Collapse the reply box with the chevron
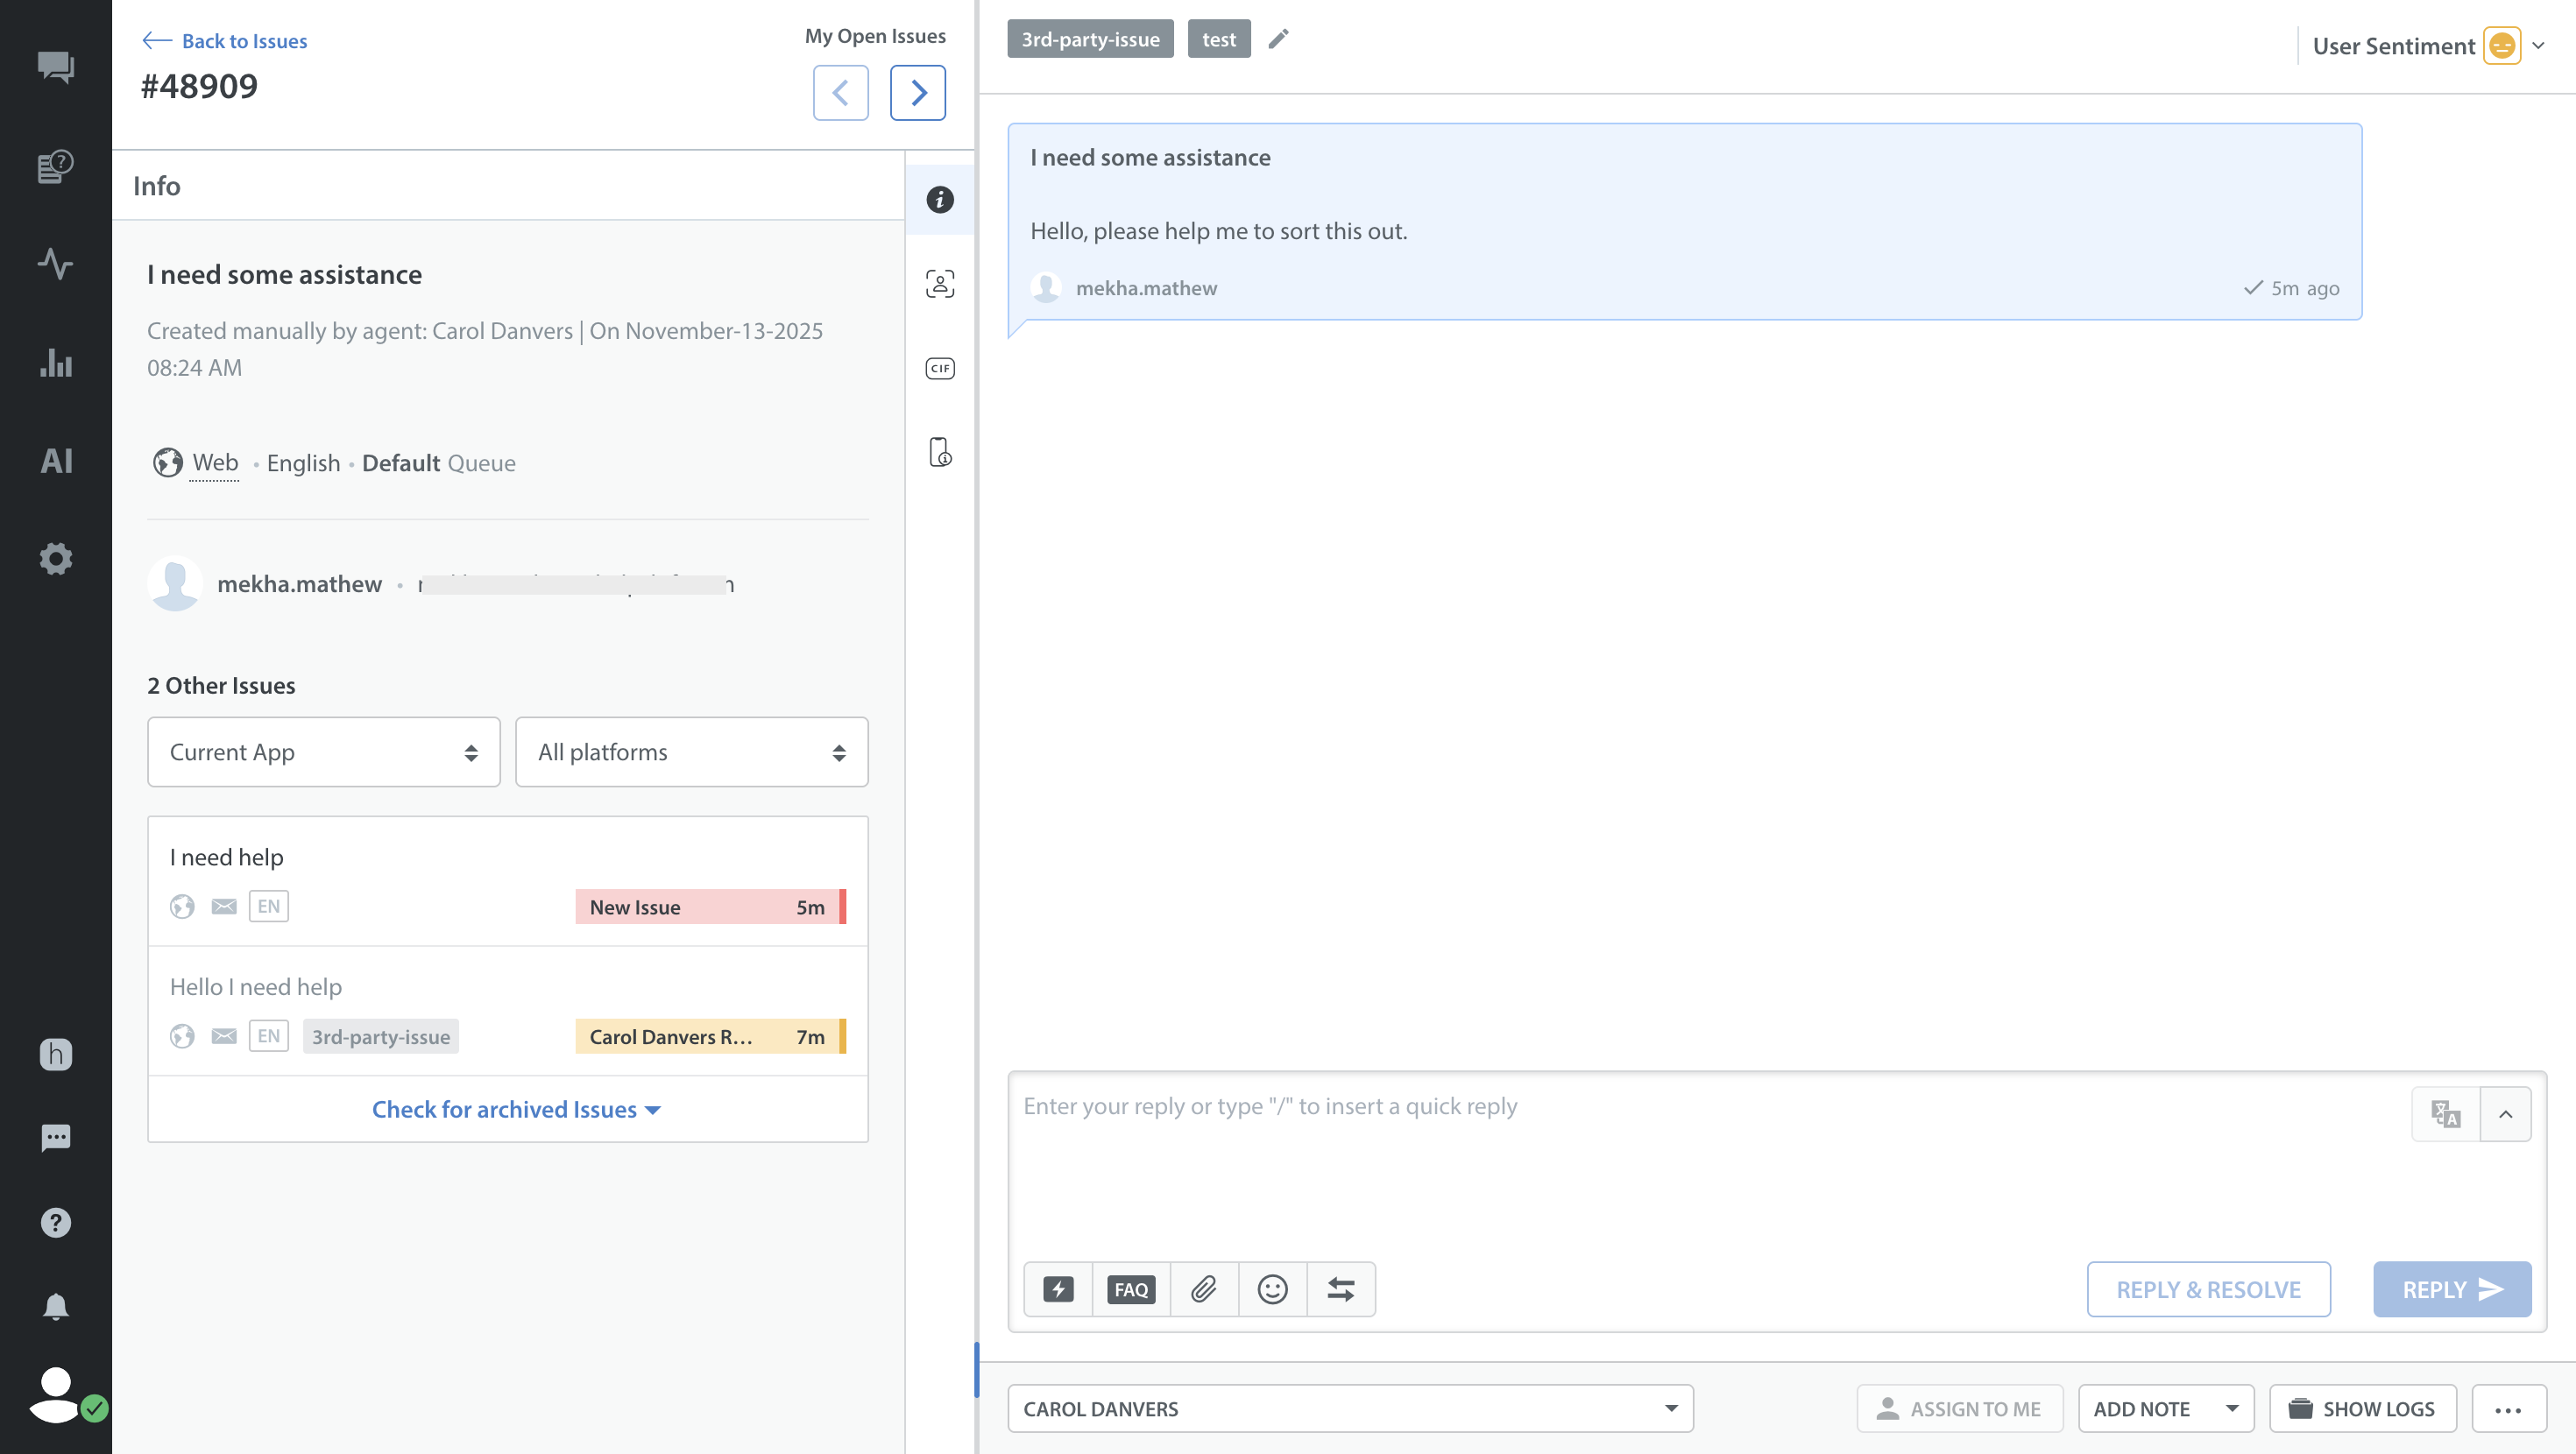Viewport: 2576px width, 1454px height. point(2505,1113)
